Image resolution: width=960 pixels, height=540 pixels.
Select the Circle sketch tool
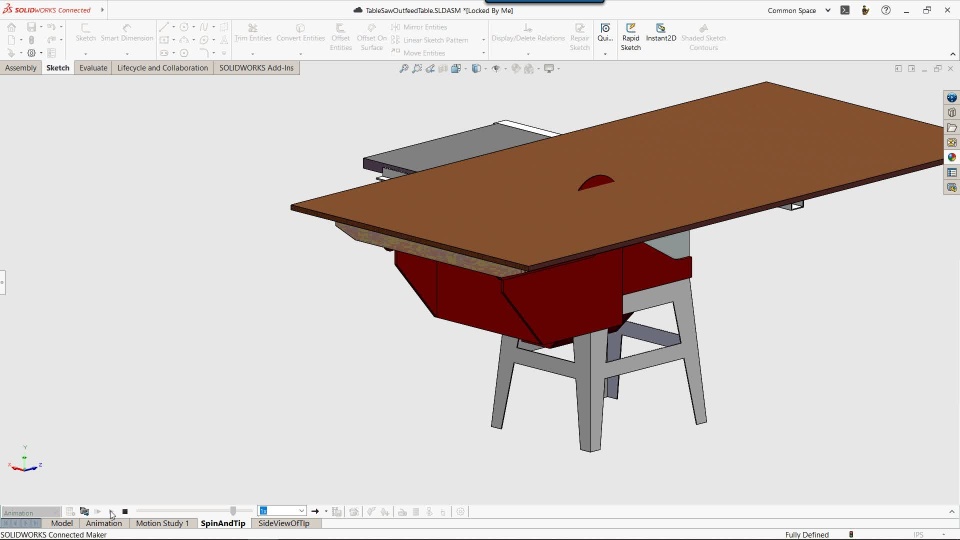184,27
